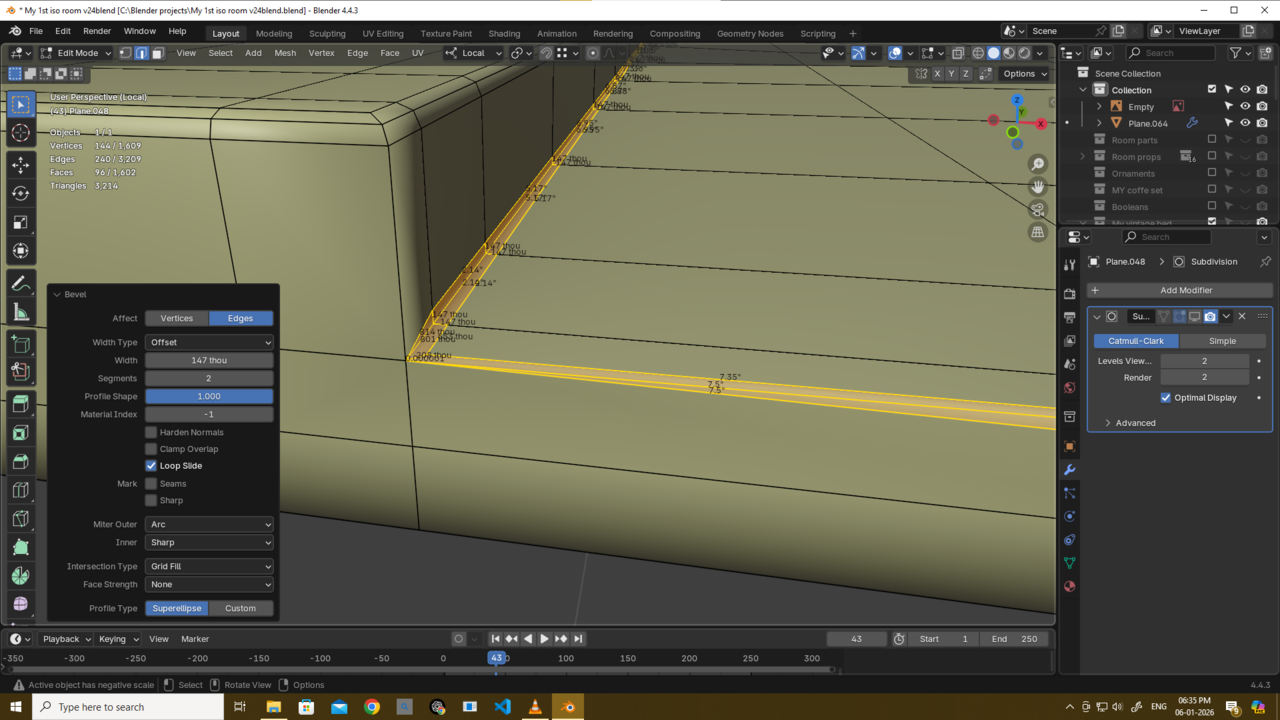Uncheck Loop Slide option

coord(151,466)
